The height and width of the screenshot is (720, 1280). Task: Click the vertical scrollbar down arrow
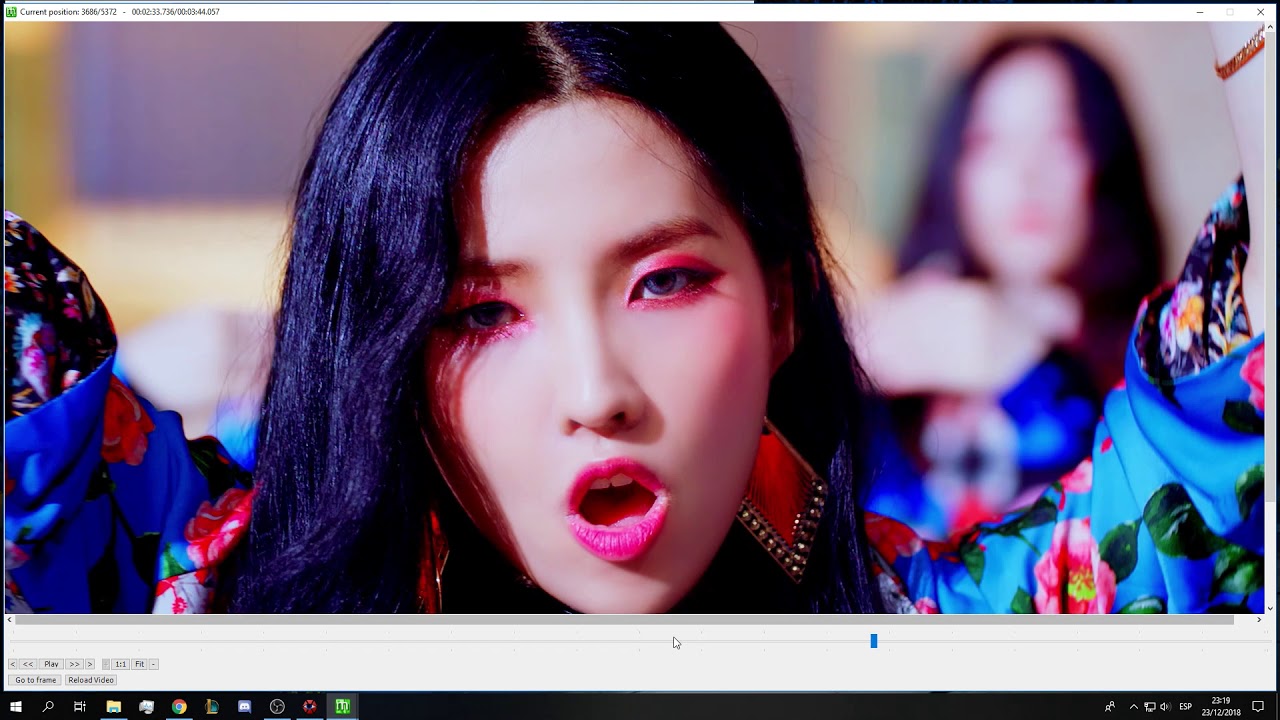tap(1270, 608)
